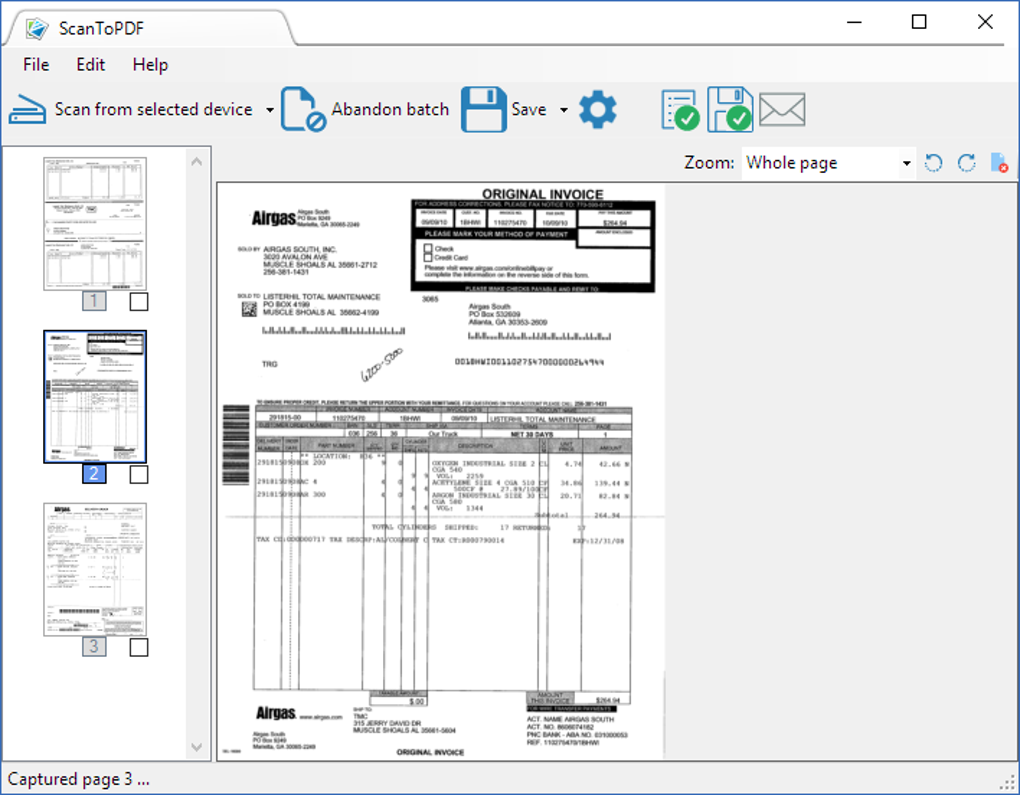The image size is (1020, 795).
Task: Select the page 3 thumbnail
Action: (95, 569)
